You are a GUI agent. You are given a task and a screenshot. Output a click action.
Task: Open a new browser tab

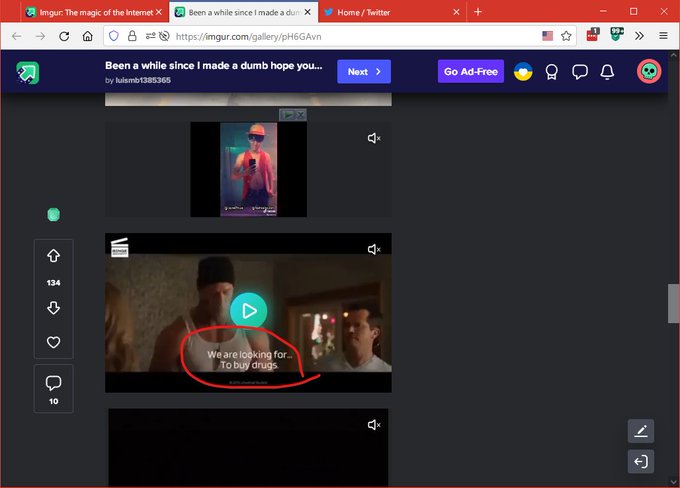pyautogui.click(x=478, y=12)
